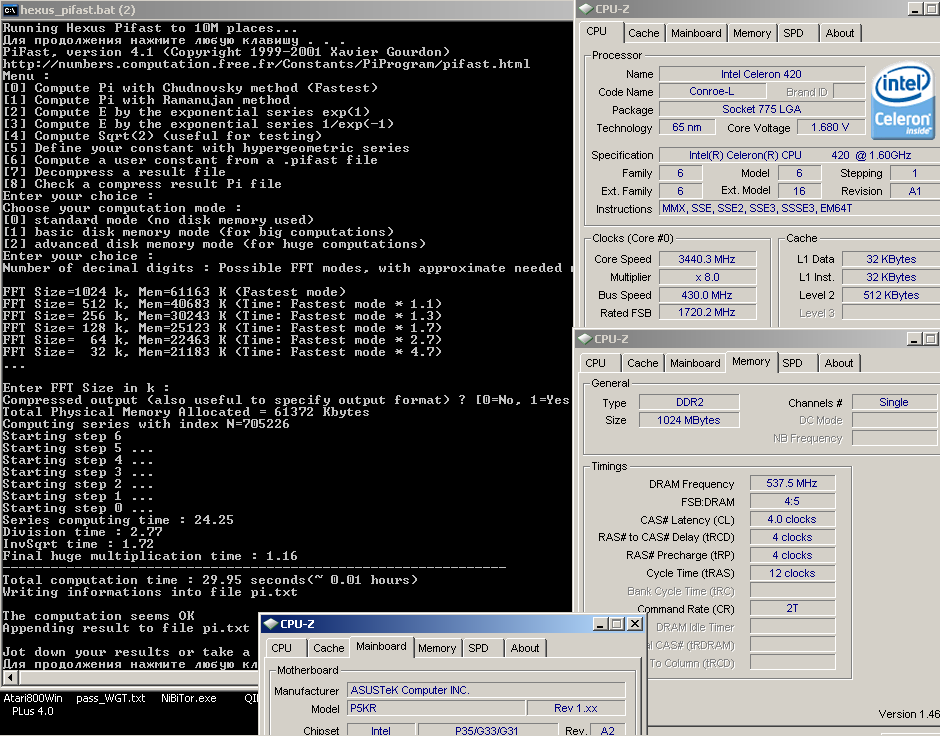This screenshot has height=736, width=940.
Task: Open the Cache tab in top CPU-Z window
Action: 643,34
